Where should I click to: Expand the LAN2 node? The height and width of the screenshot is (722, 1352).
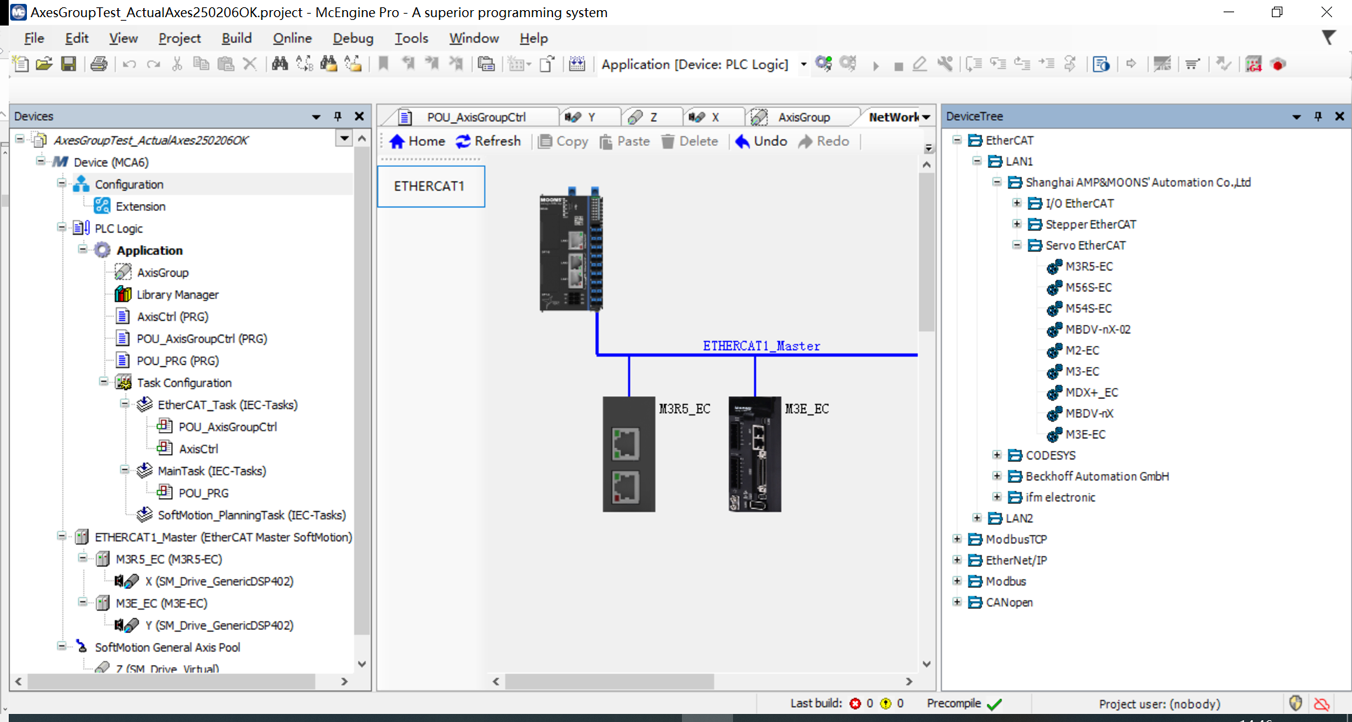pyautogui.click(x=977, y=518)
